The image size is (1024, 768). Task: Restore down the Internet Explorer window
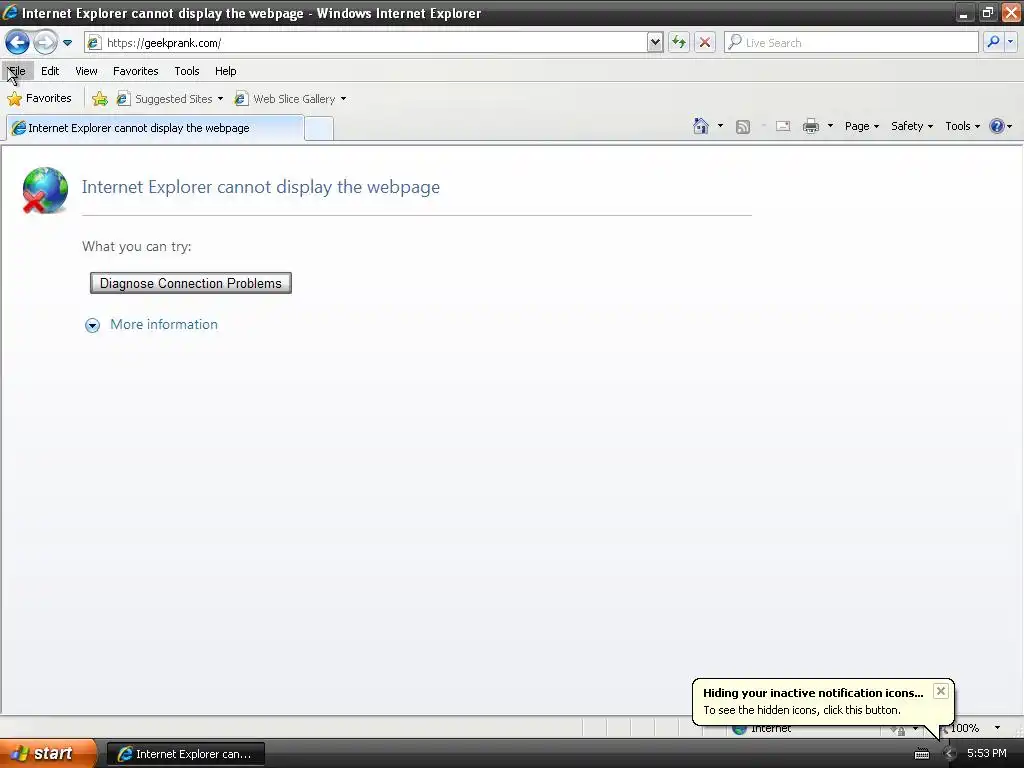pyautogui.click(x=987, y=13)
